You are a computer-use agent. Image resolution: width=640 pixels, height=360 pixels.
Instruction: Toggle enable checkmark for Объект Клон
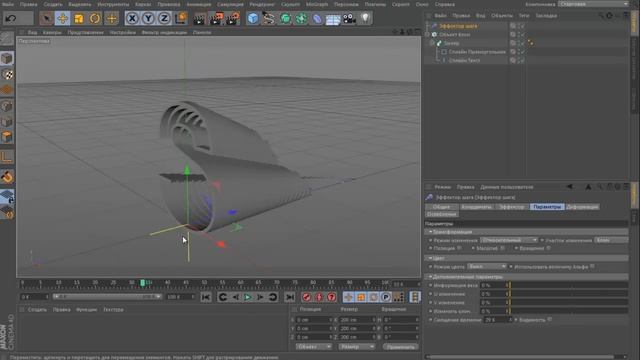[522, 35]
